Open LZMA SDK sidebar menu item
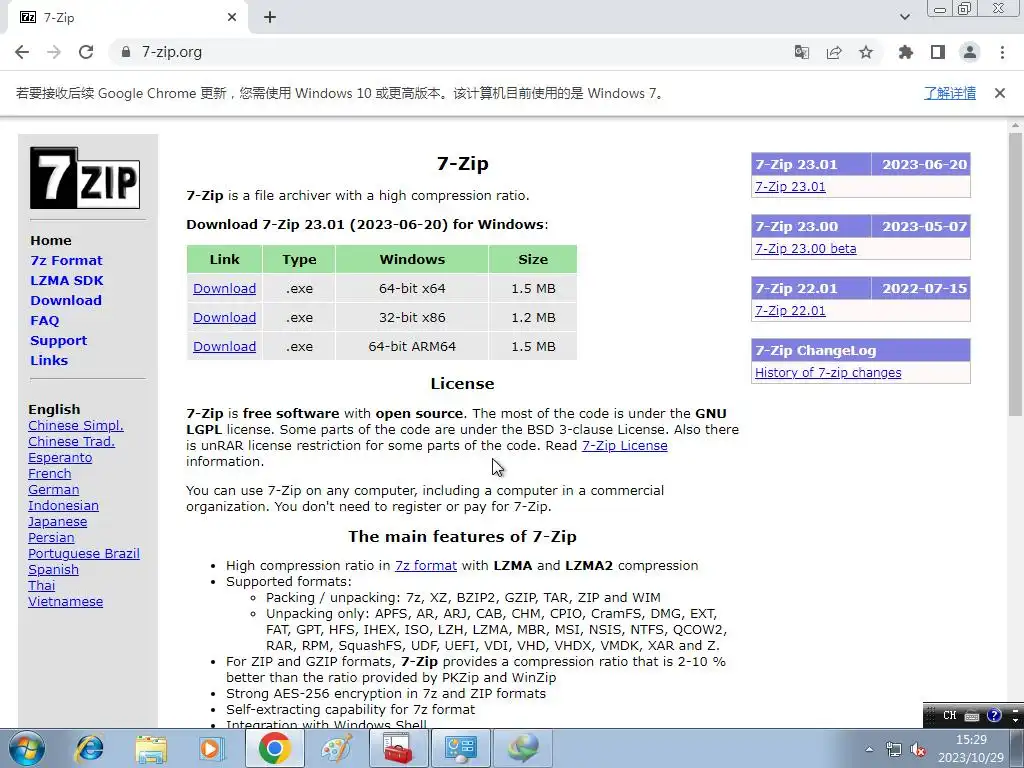The width and height of the screenshot is (1024, 768). coord(67,280)
